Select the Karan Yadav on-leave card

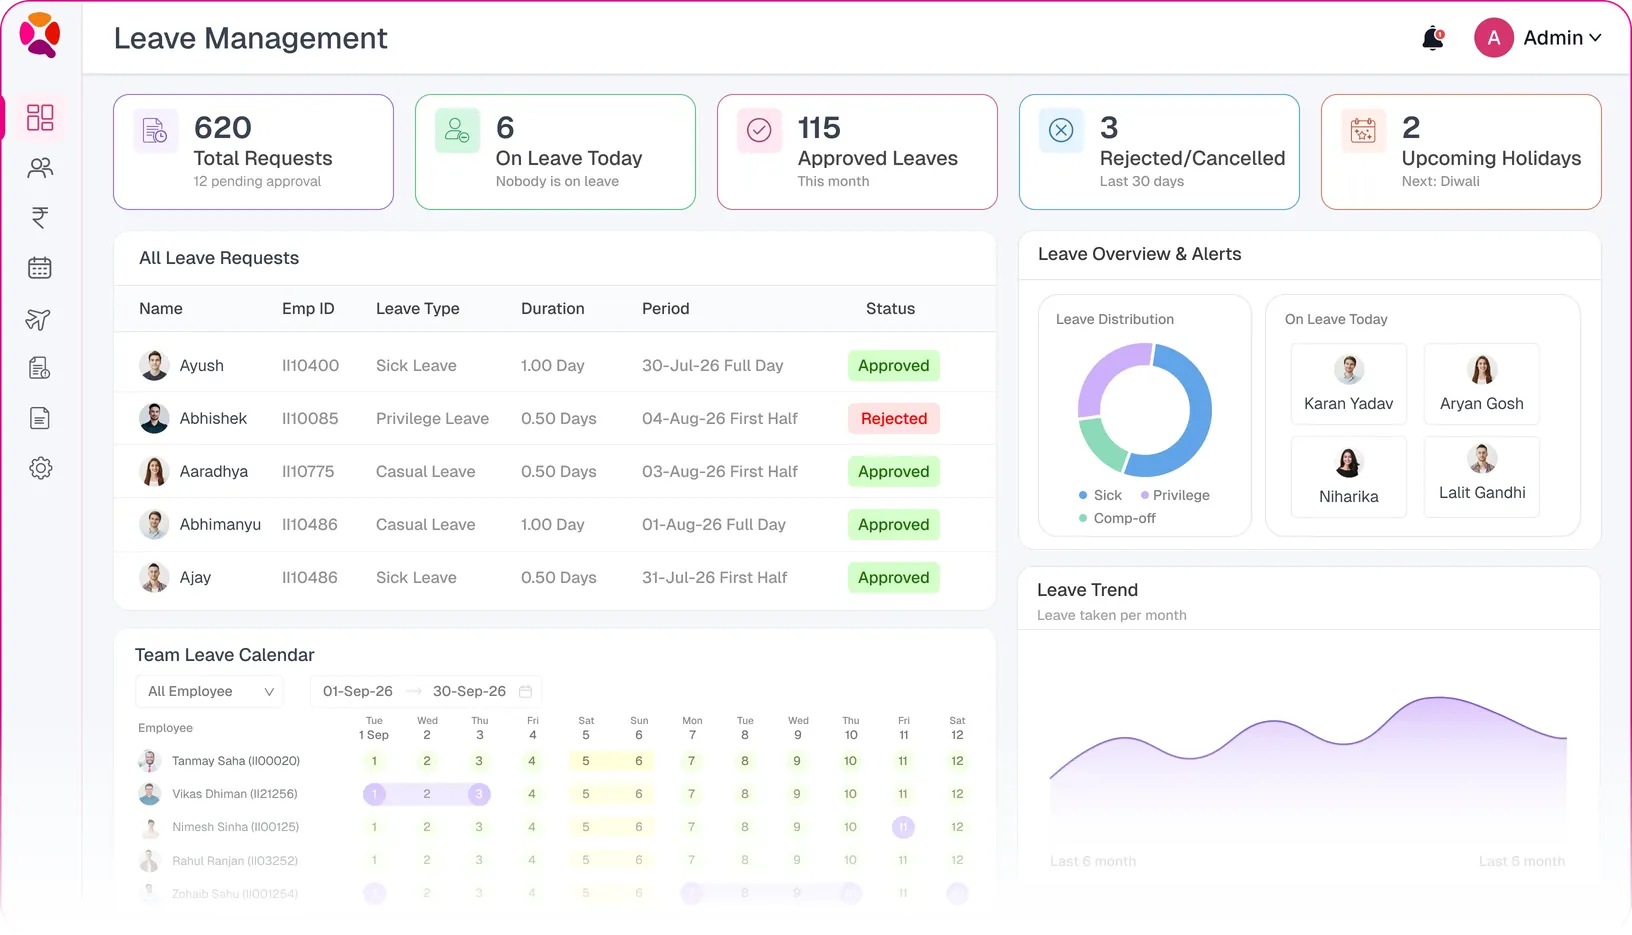pos(1348,384)
